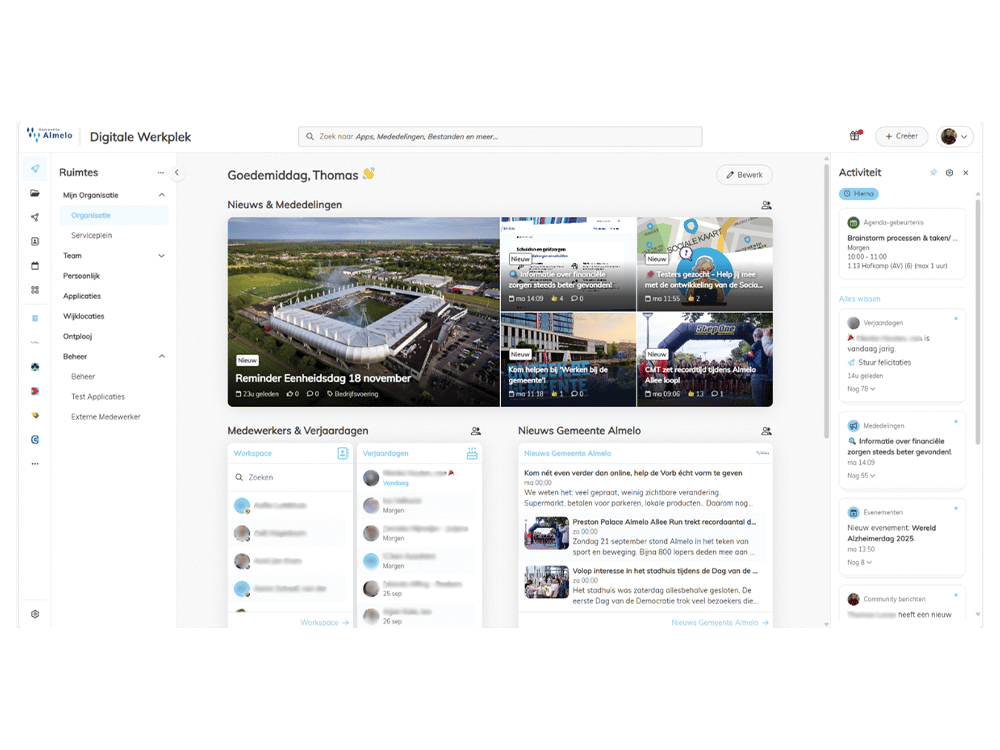Toggle the Hierna filter chip
1000x750 pixels.
[859, 194]
